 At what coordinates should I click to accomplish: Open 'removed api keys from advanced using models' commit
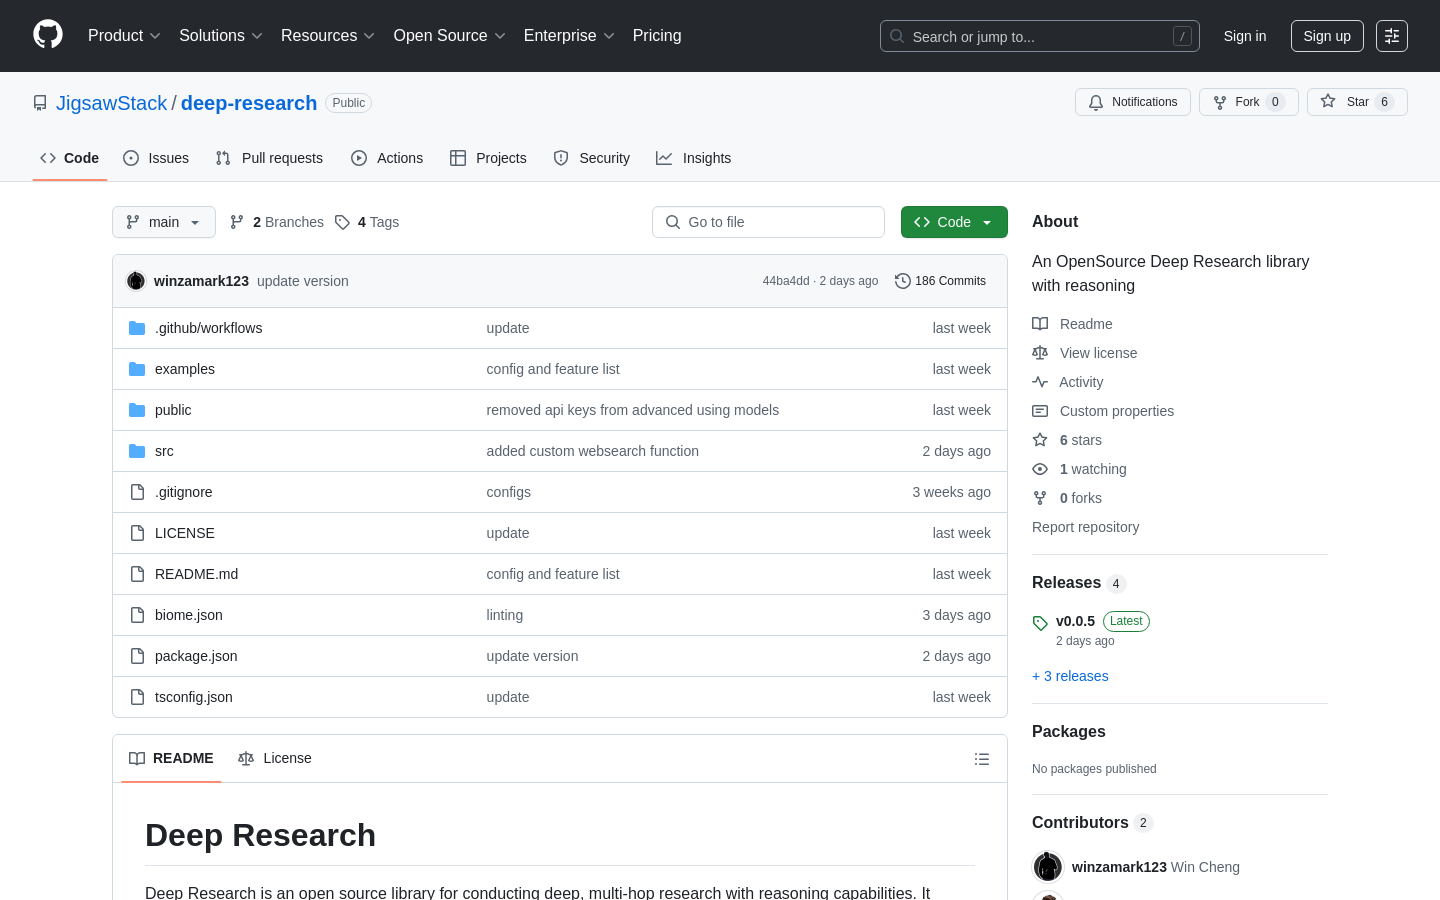[x=633, y=410]
